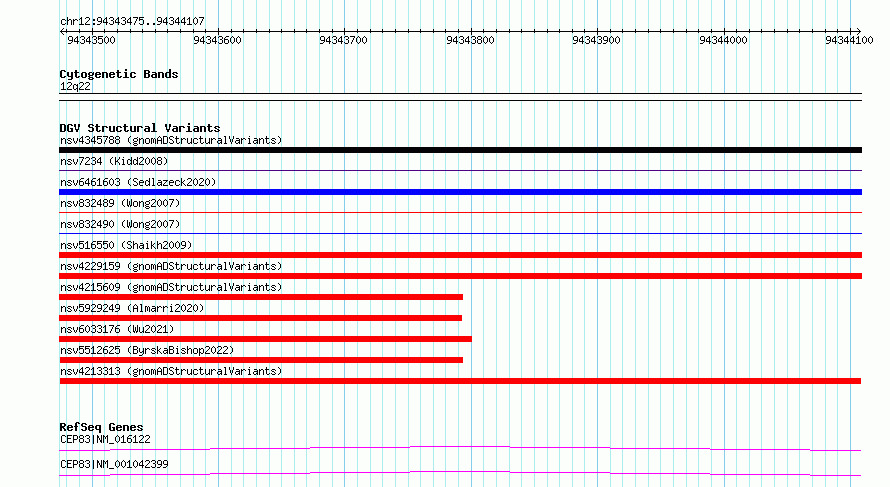Open variant nsv5512625 (ByrskaBishop2022) label
The image size is (890, 487).
147,350
